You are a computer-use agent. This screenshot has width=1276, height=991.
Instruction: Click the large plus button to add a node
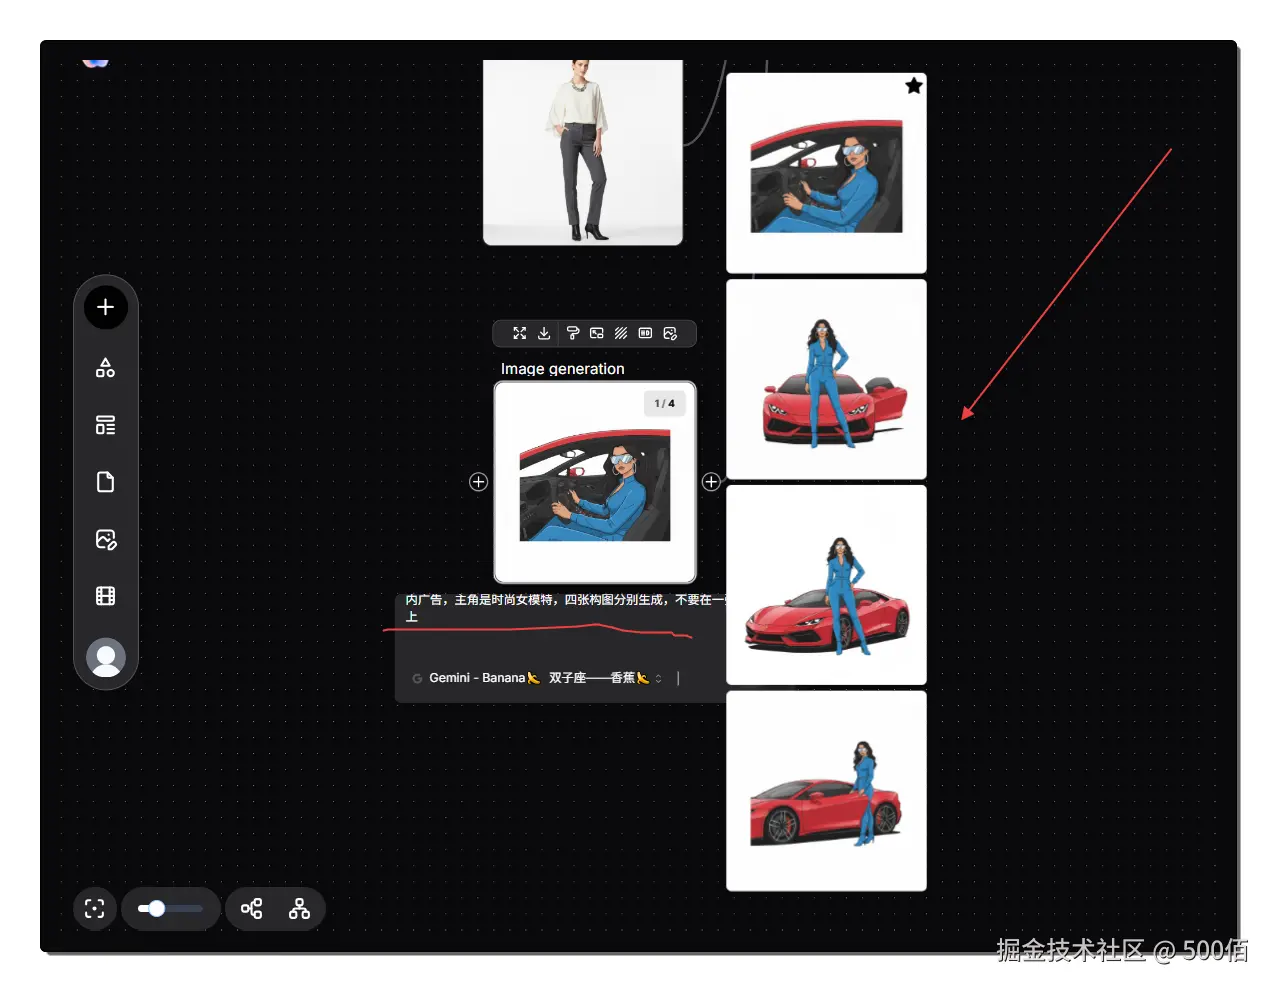pyautogui.click(x=105, y=307)
